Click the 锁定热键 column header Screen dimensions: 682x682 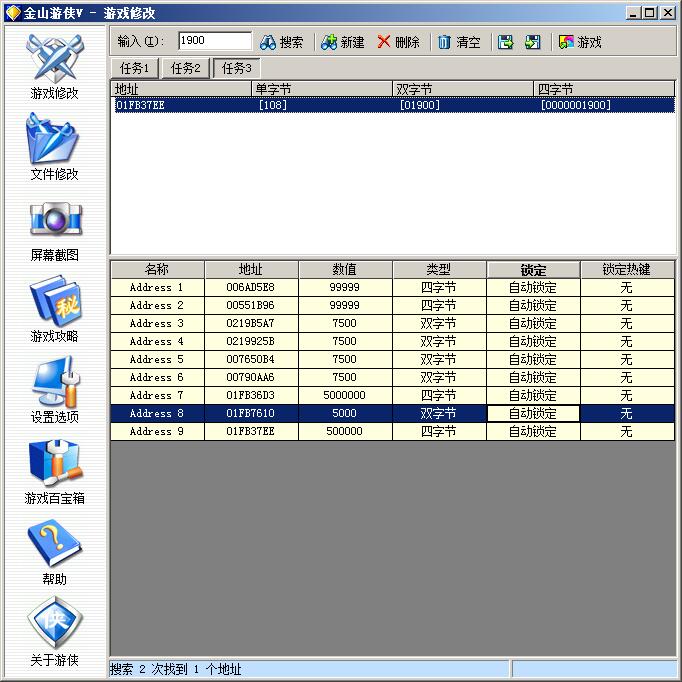click(627, 269)
